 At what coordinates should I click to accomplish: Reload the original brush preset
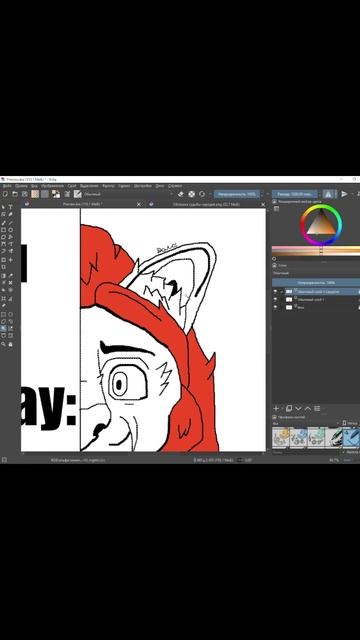[x=202, y=194]
